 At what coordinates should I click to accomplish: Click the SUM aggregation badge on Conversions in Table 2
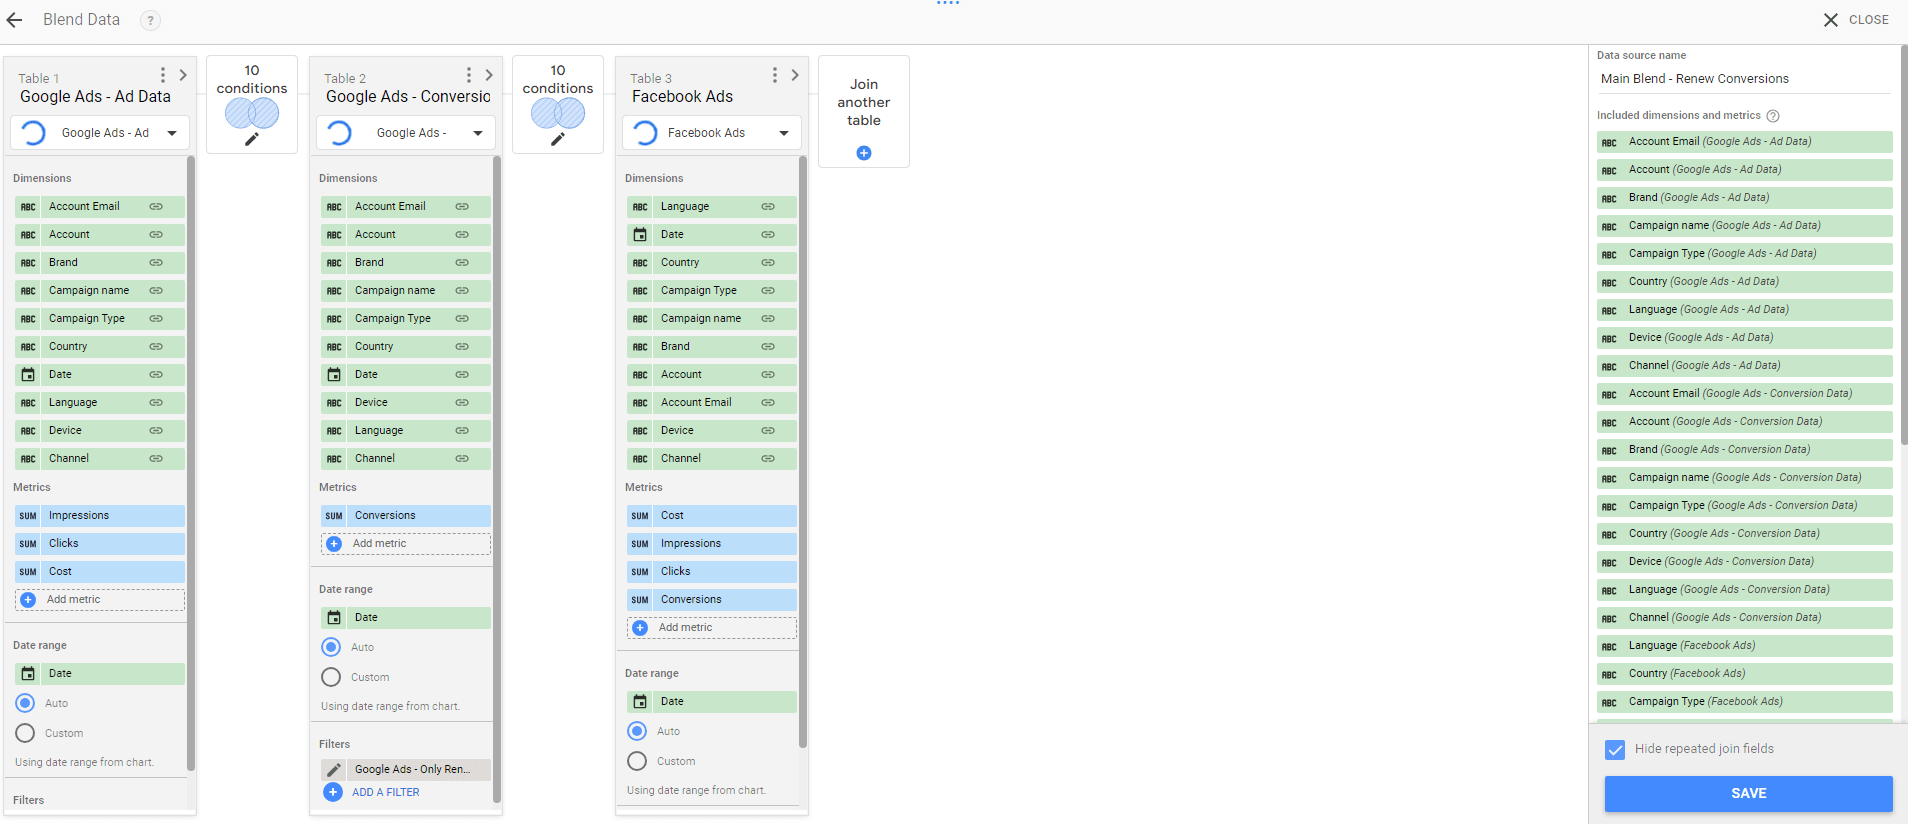pyautogui.click(x=334, y=516)
